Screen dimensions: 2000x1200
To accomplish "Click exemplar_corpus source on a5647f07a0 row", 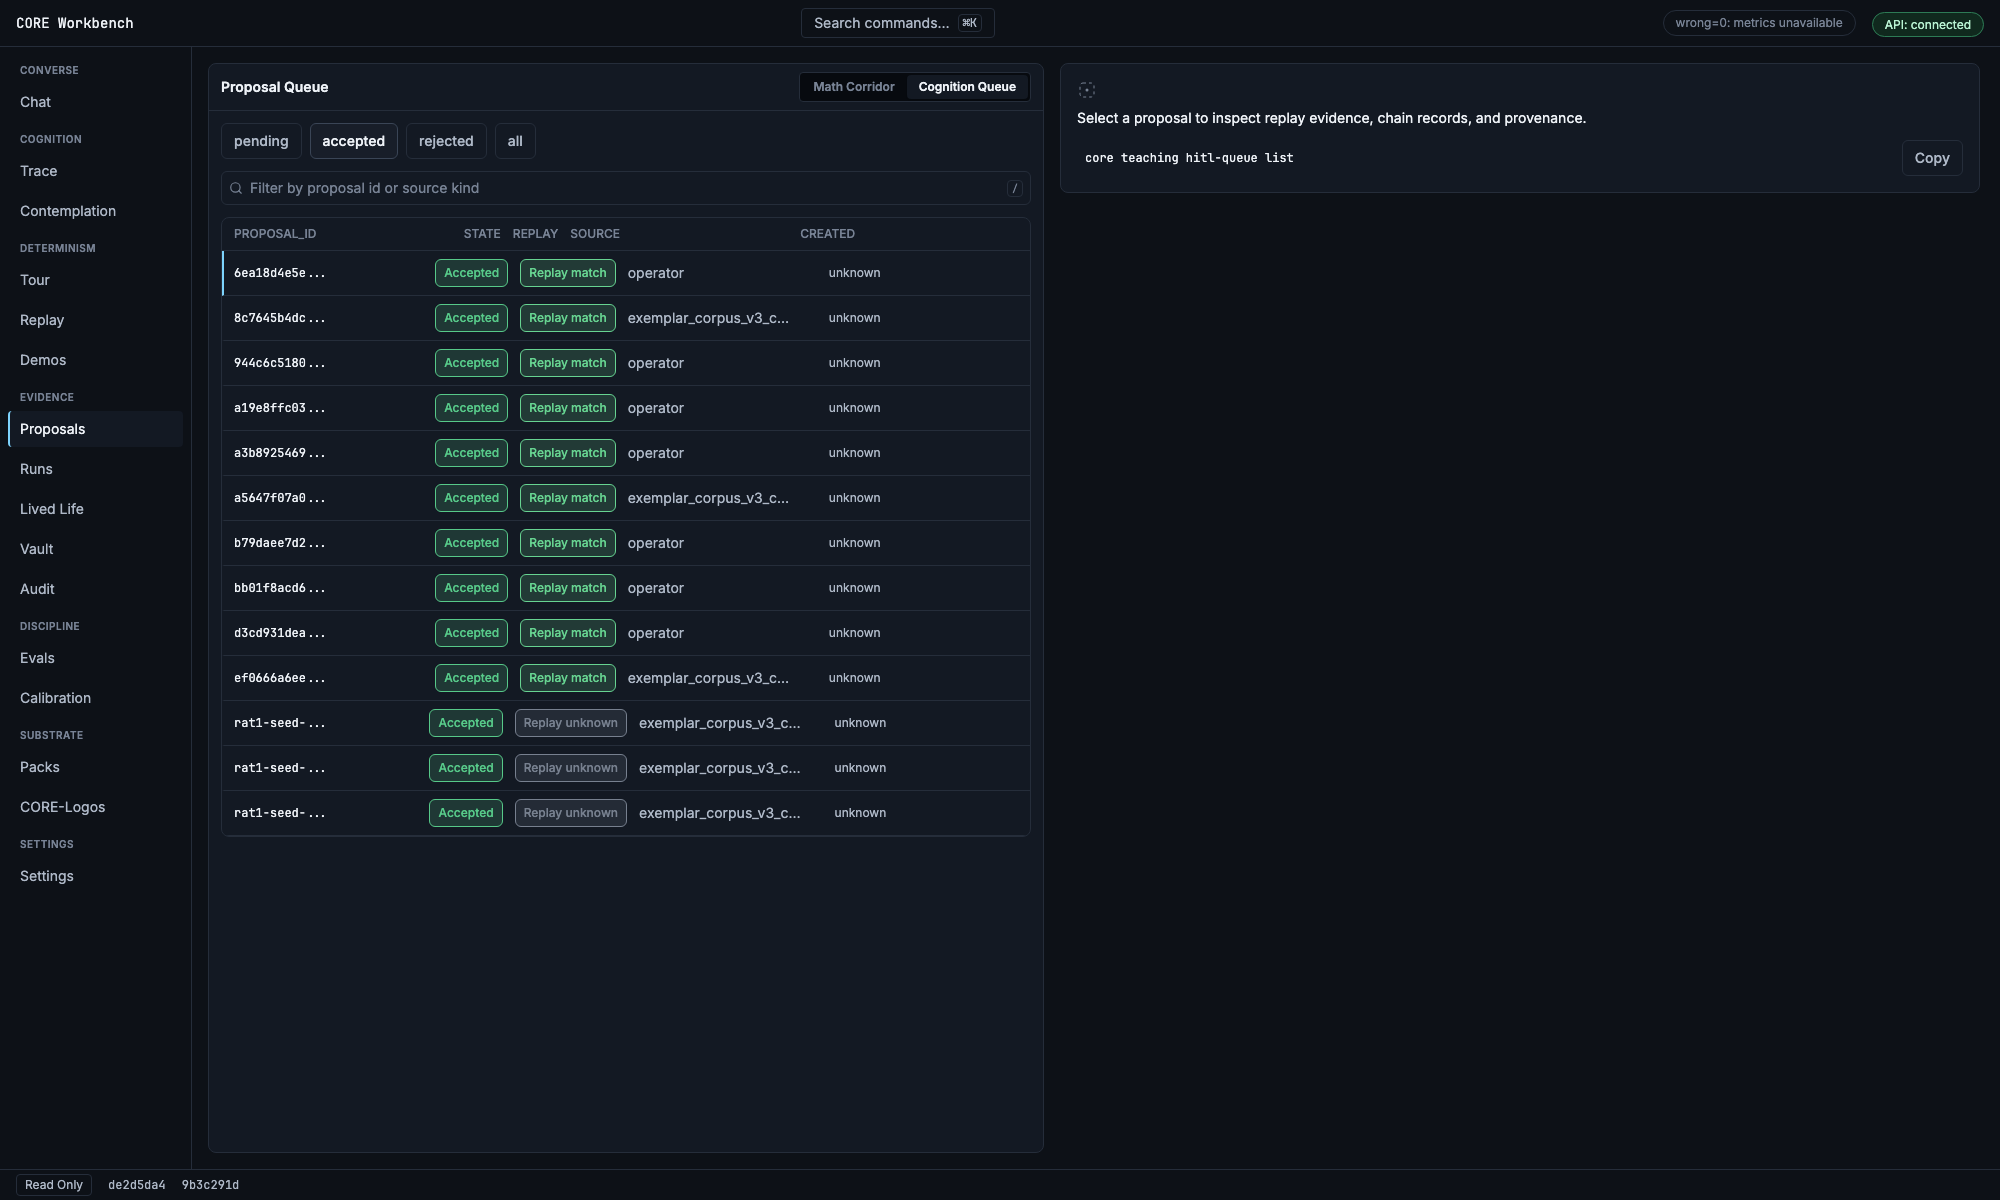I will click(708, 498).
